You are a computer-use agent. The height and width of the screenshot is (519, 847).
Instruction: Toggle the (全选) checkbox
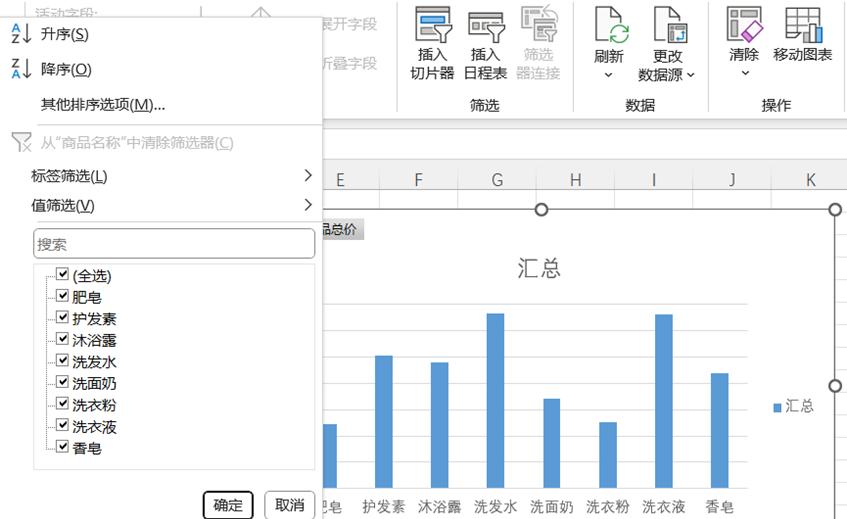(63, 274)
